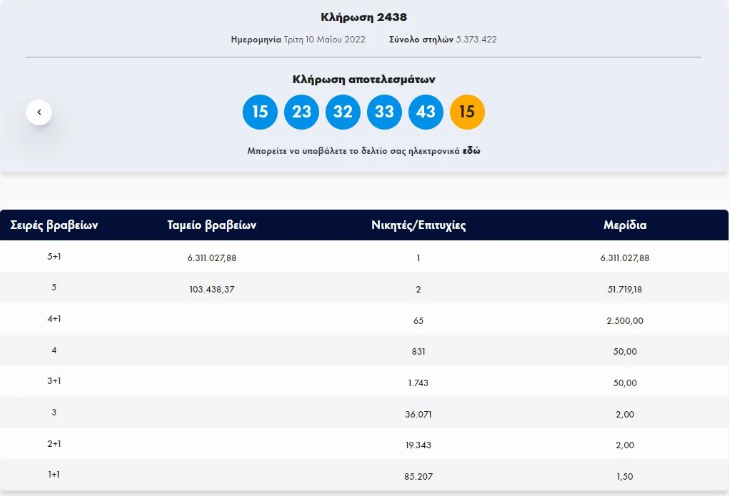
Task: Click prize fund '103.438,37'
Action: point(212,289)
